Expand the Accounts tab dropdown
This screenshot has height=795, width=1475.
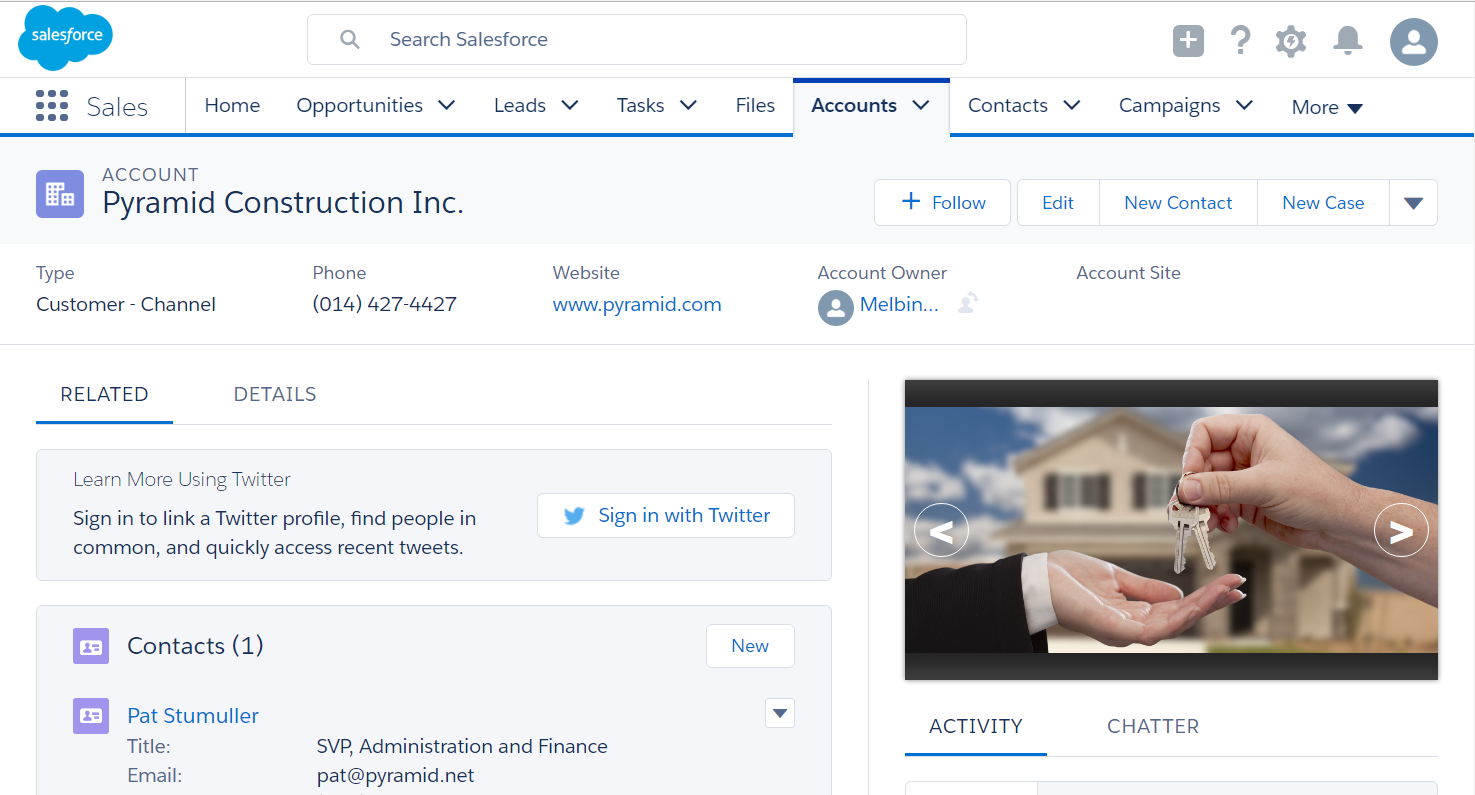[921, 105]
